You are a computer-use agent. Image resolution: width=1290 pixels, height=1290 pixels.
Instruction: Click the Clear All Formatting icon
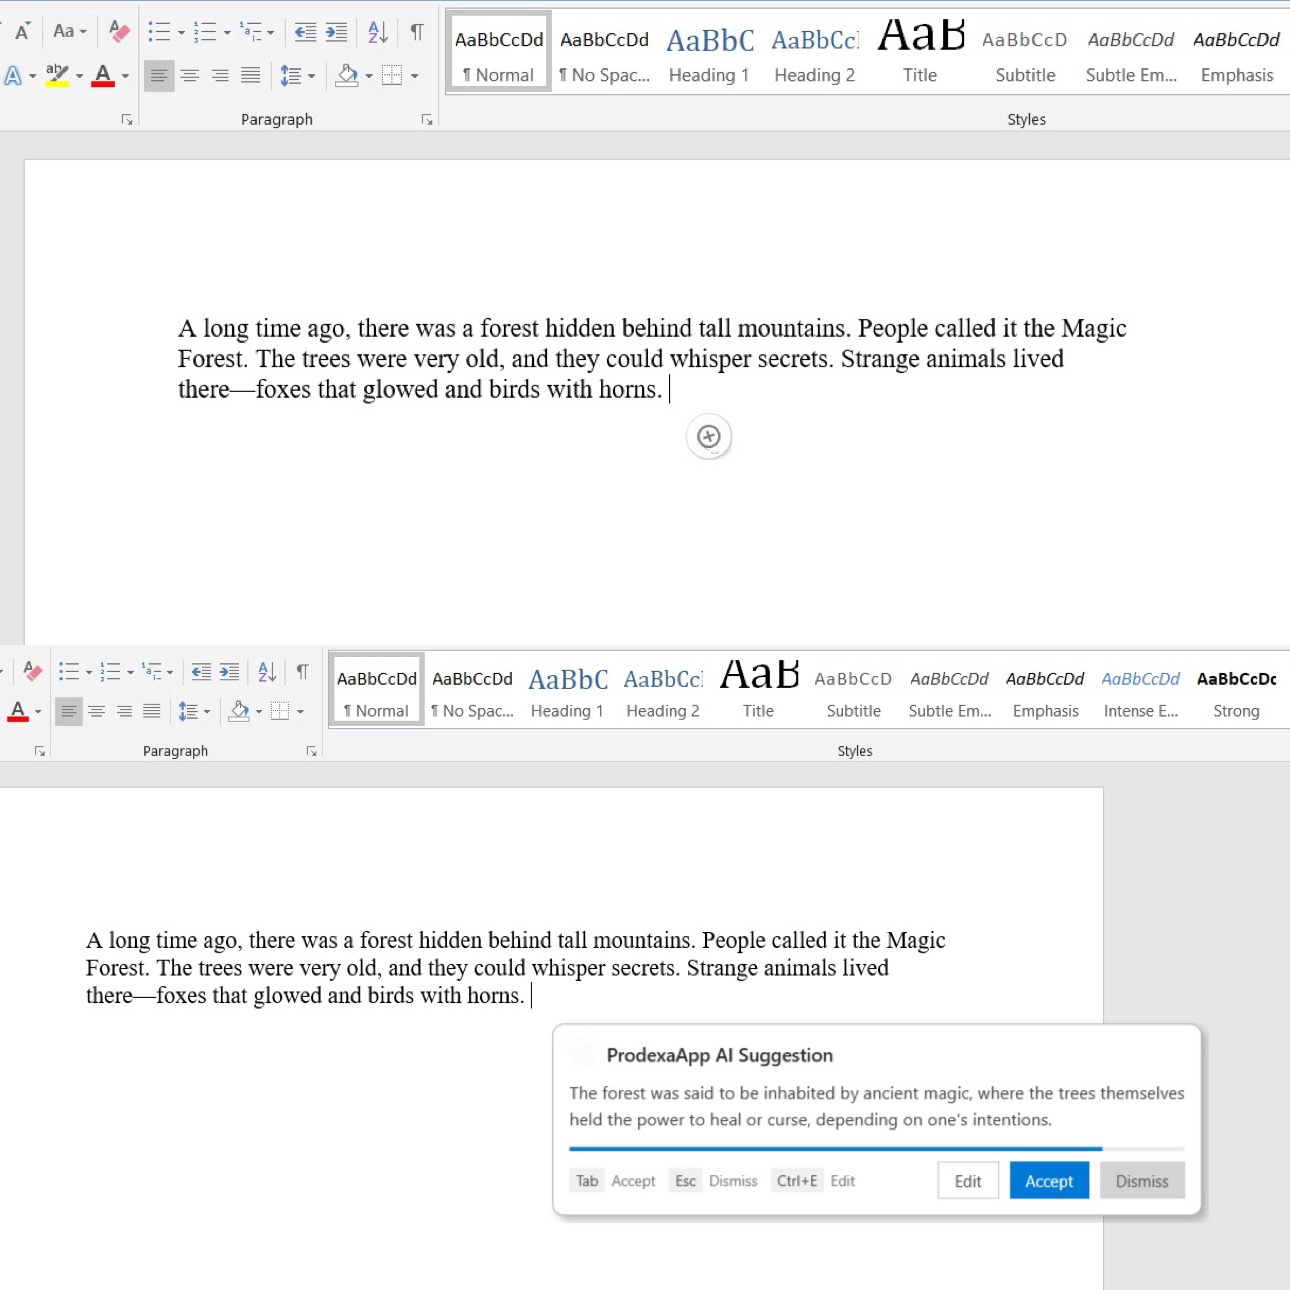coord(118,31)
